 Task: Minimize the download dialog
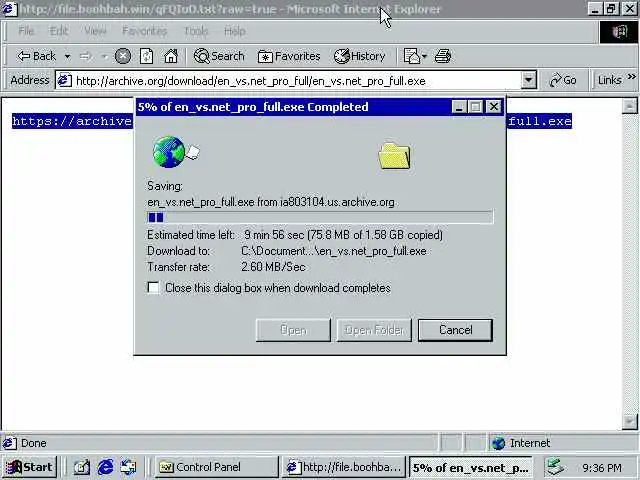(459, 107)
